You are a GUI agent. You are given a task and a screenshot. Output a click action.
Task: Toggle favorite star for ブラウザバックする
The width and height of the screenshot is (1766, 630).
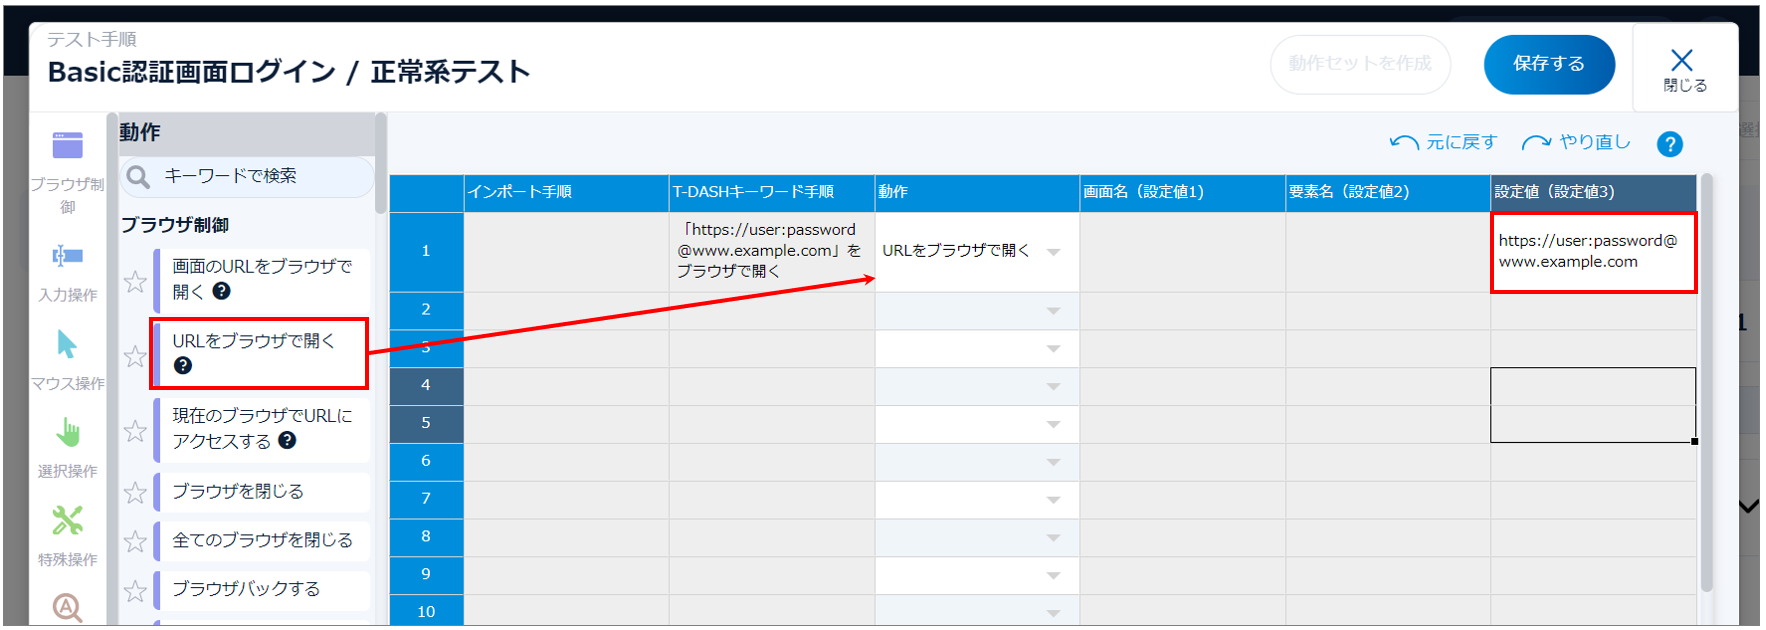135,590
